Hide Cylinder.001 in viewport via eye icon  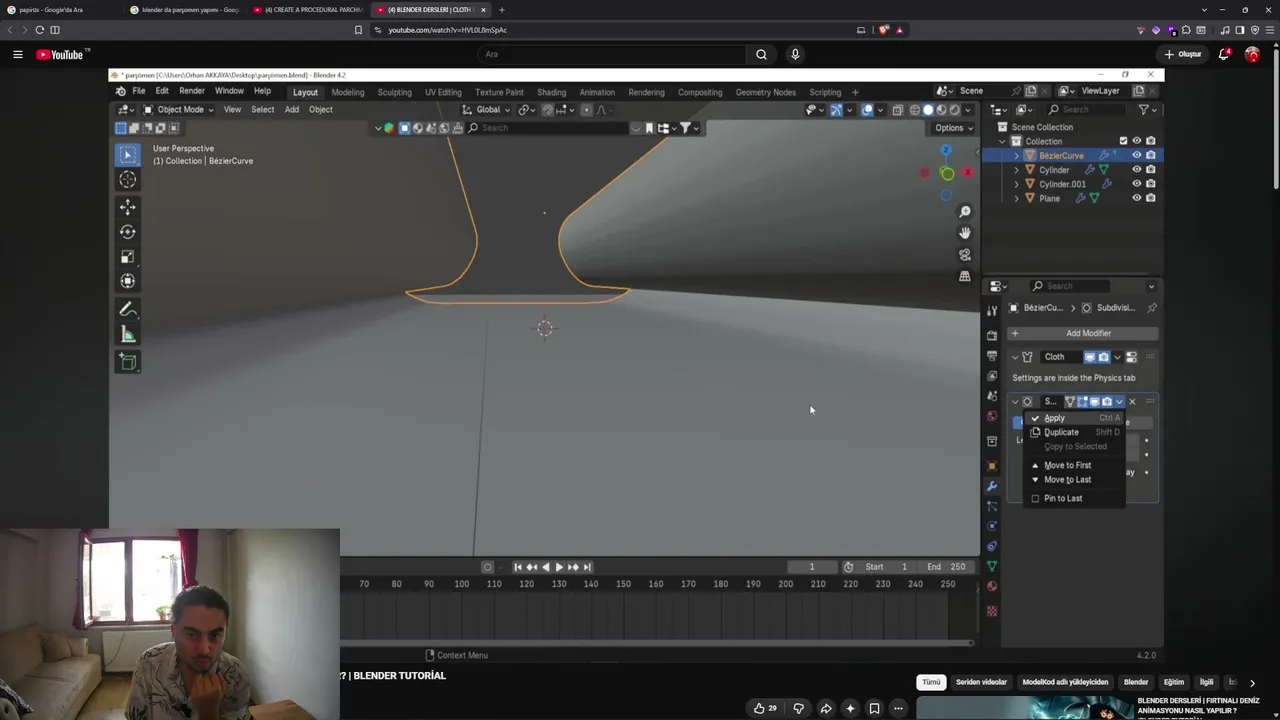click(x=1136, y=184)
